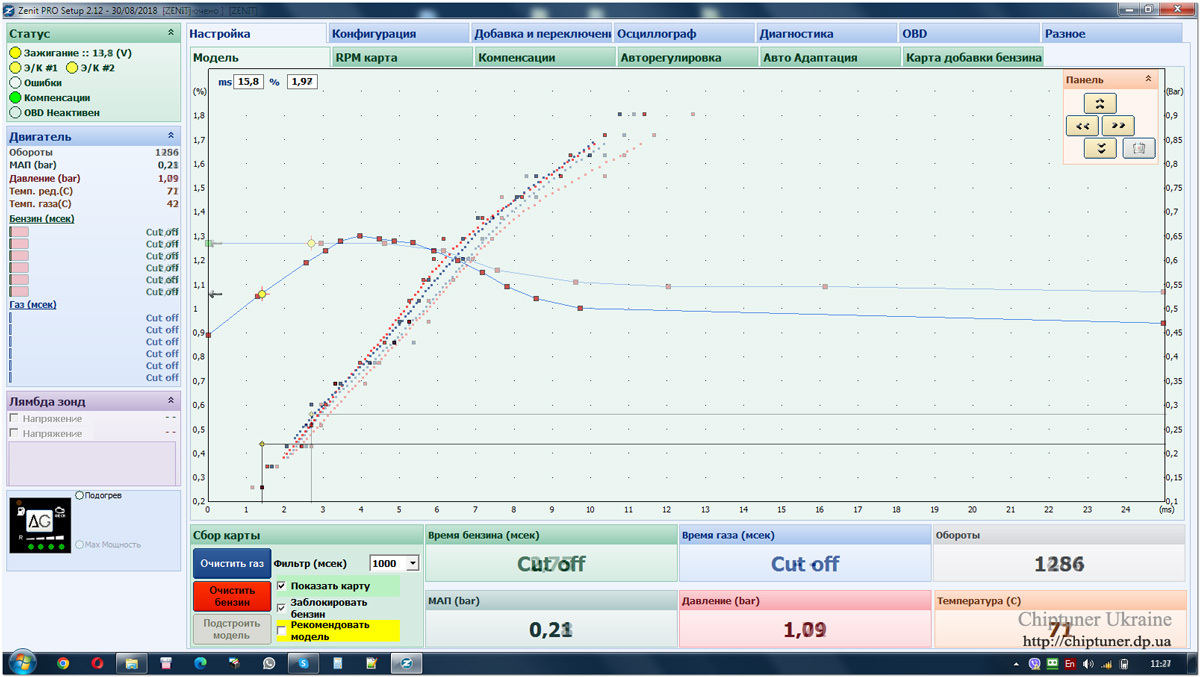The image size is (1200, 677).
Task: Click the double up-arrow button in Панель
Action: [1100, 102]
